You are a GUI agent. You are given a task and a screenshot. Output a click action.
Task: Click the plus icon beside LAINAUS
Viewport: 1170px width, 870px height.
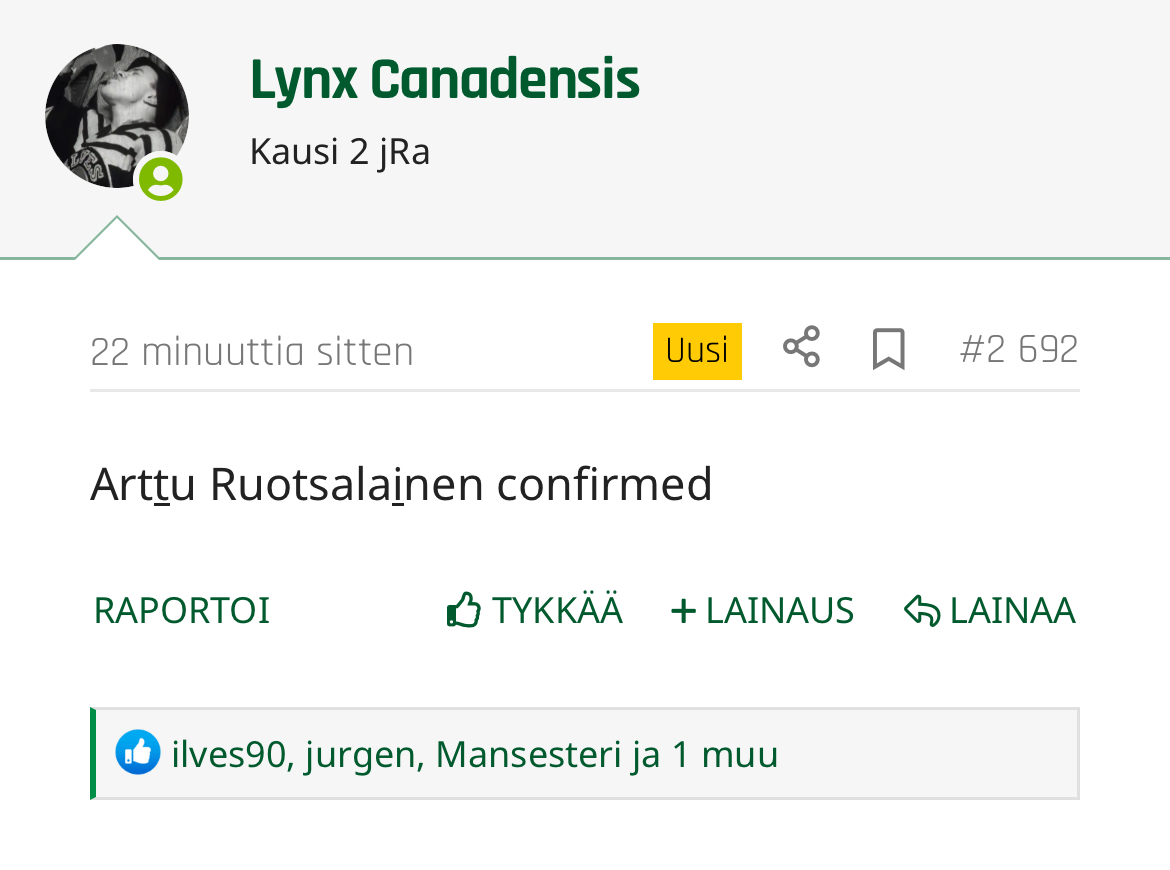point(683,611)
